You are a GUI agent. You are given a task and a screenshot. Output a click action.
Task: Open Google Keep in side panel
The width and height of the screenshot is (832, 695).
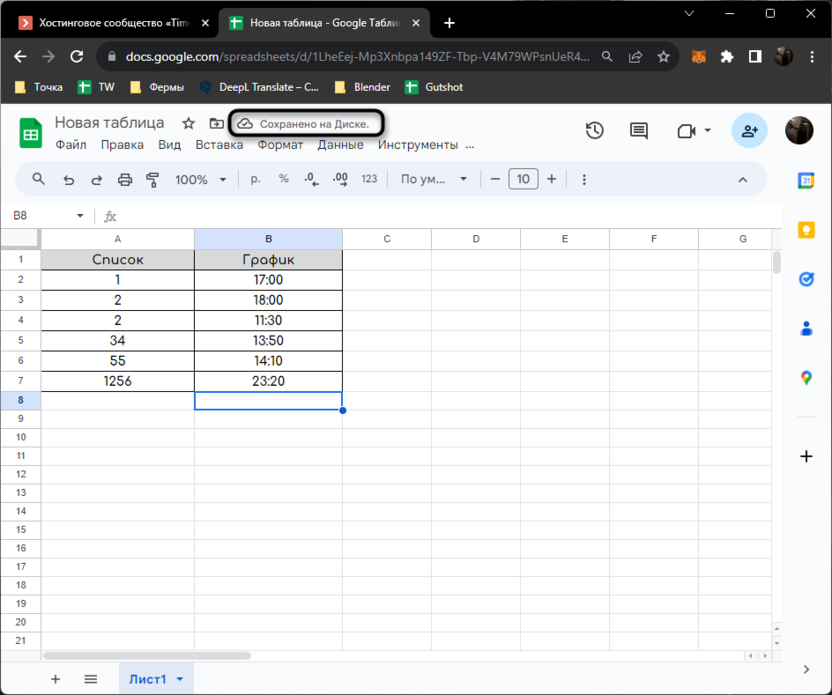[x=806, y=230]
